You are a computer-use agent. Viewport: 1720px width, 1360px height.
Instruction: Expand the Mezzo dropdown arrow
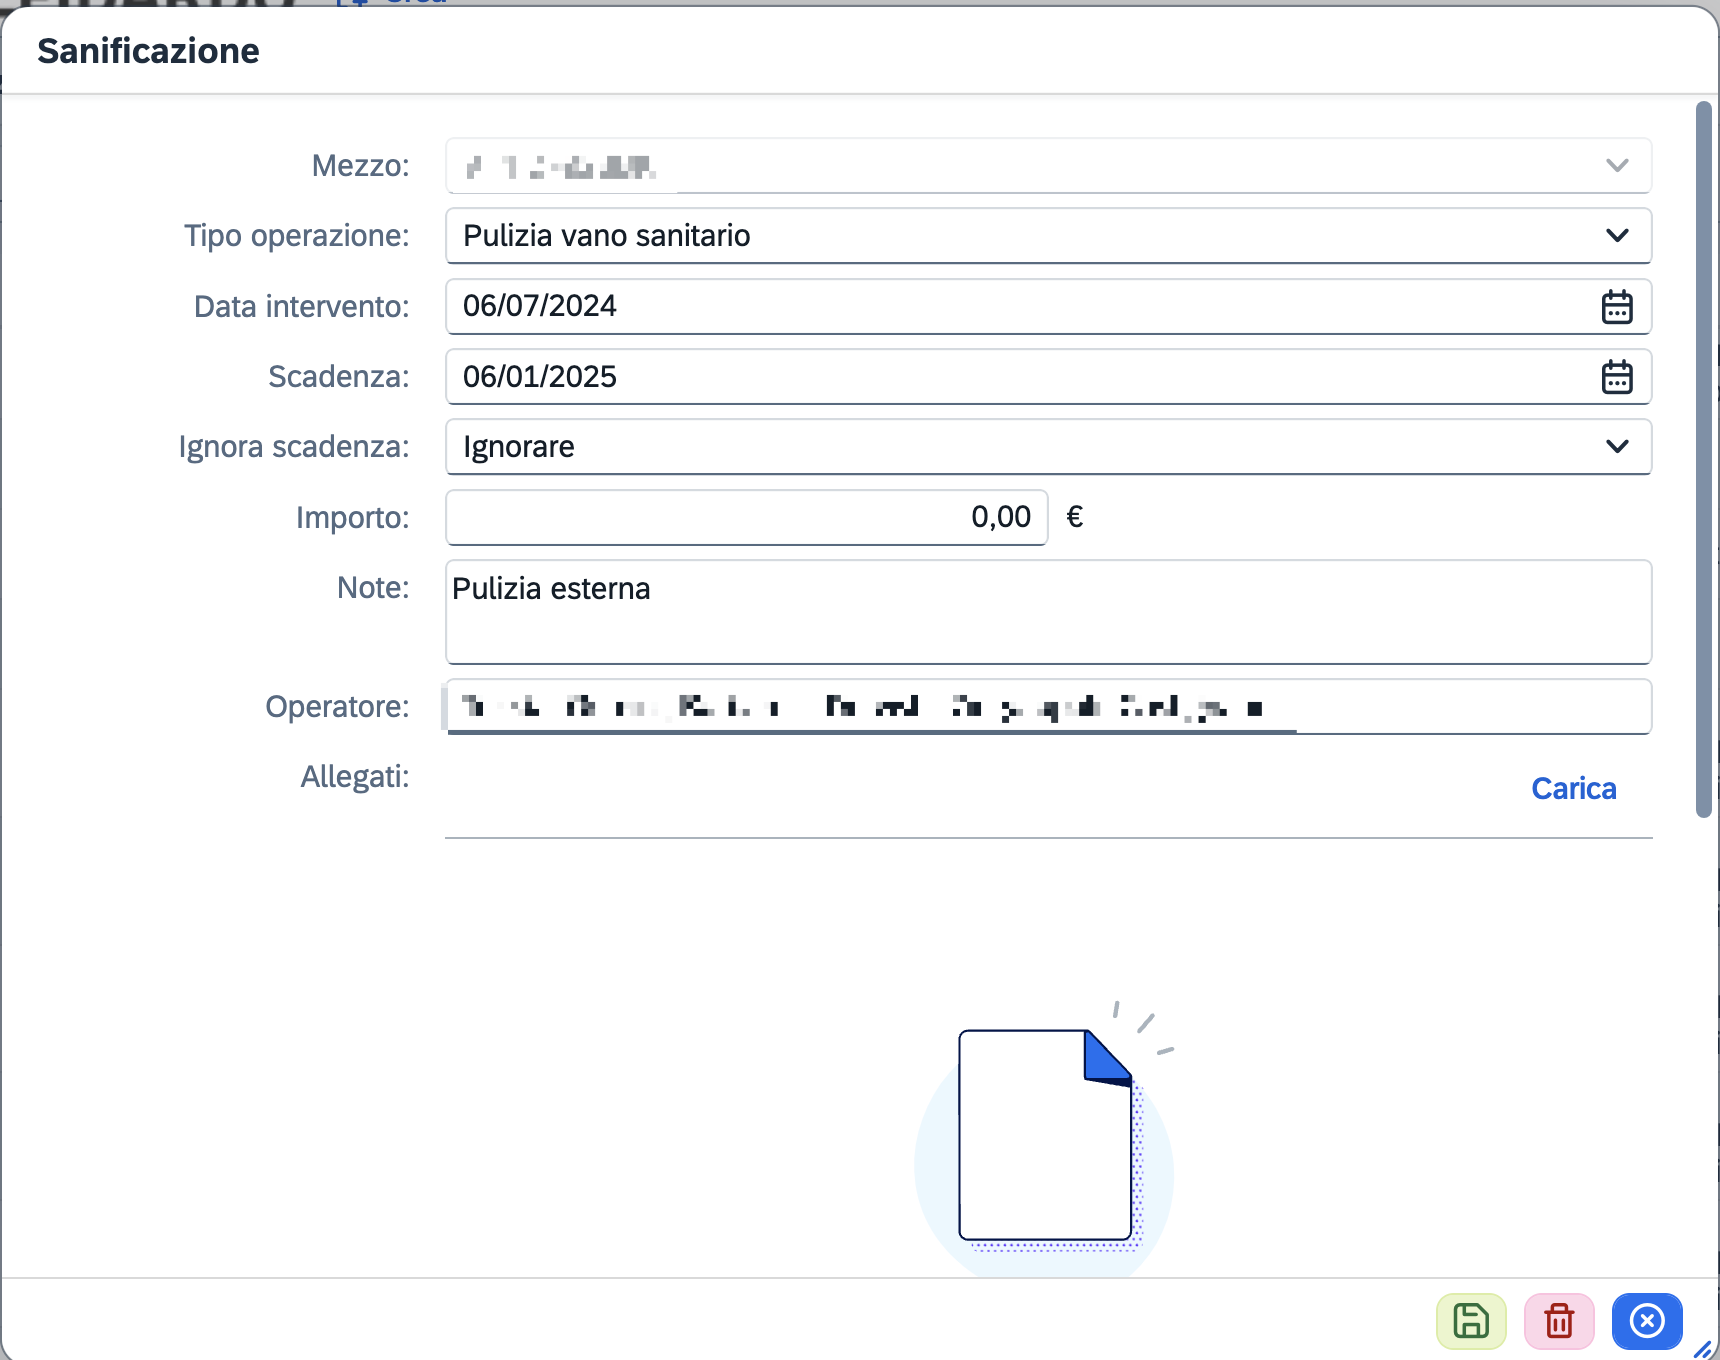1617,165
